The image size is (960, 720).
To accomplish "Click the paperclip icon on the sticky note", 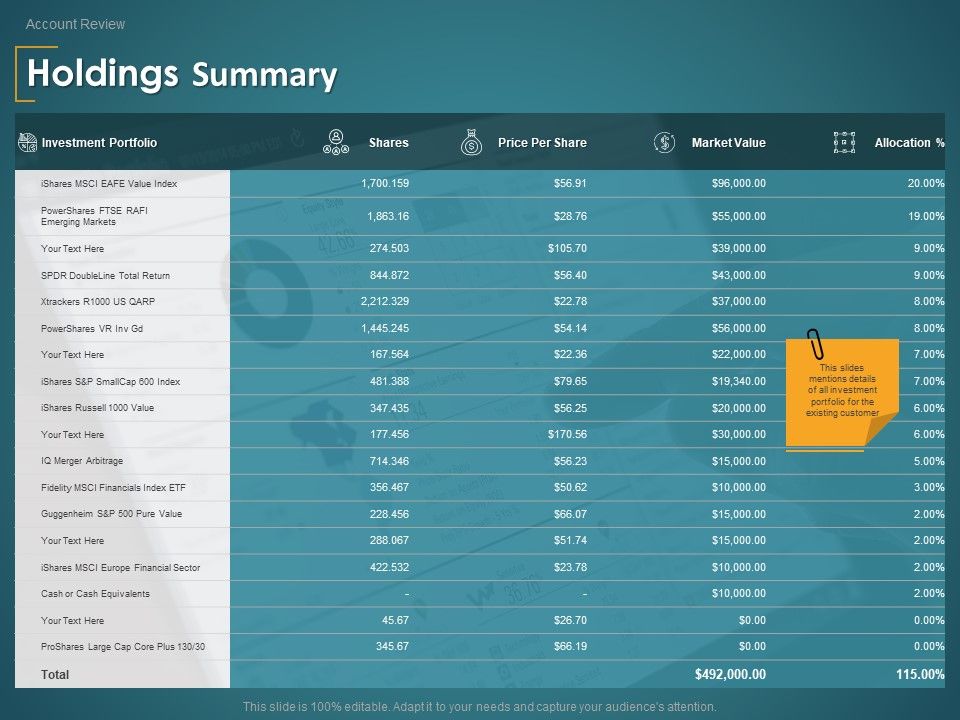I will (x=816, y=343).
